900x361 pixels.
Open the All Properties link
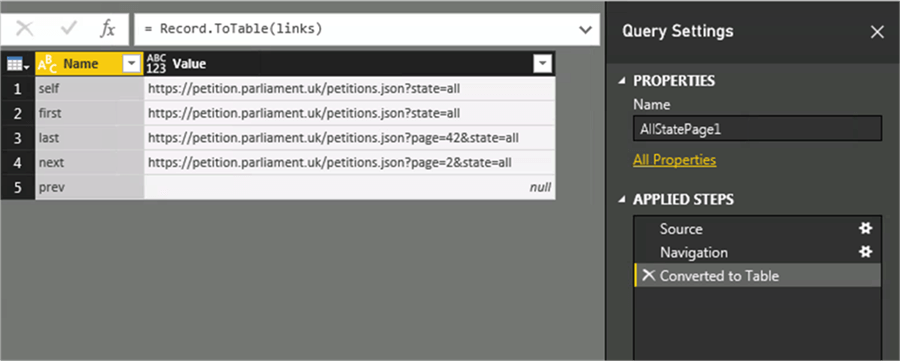tap(674, 160)
